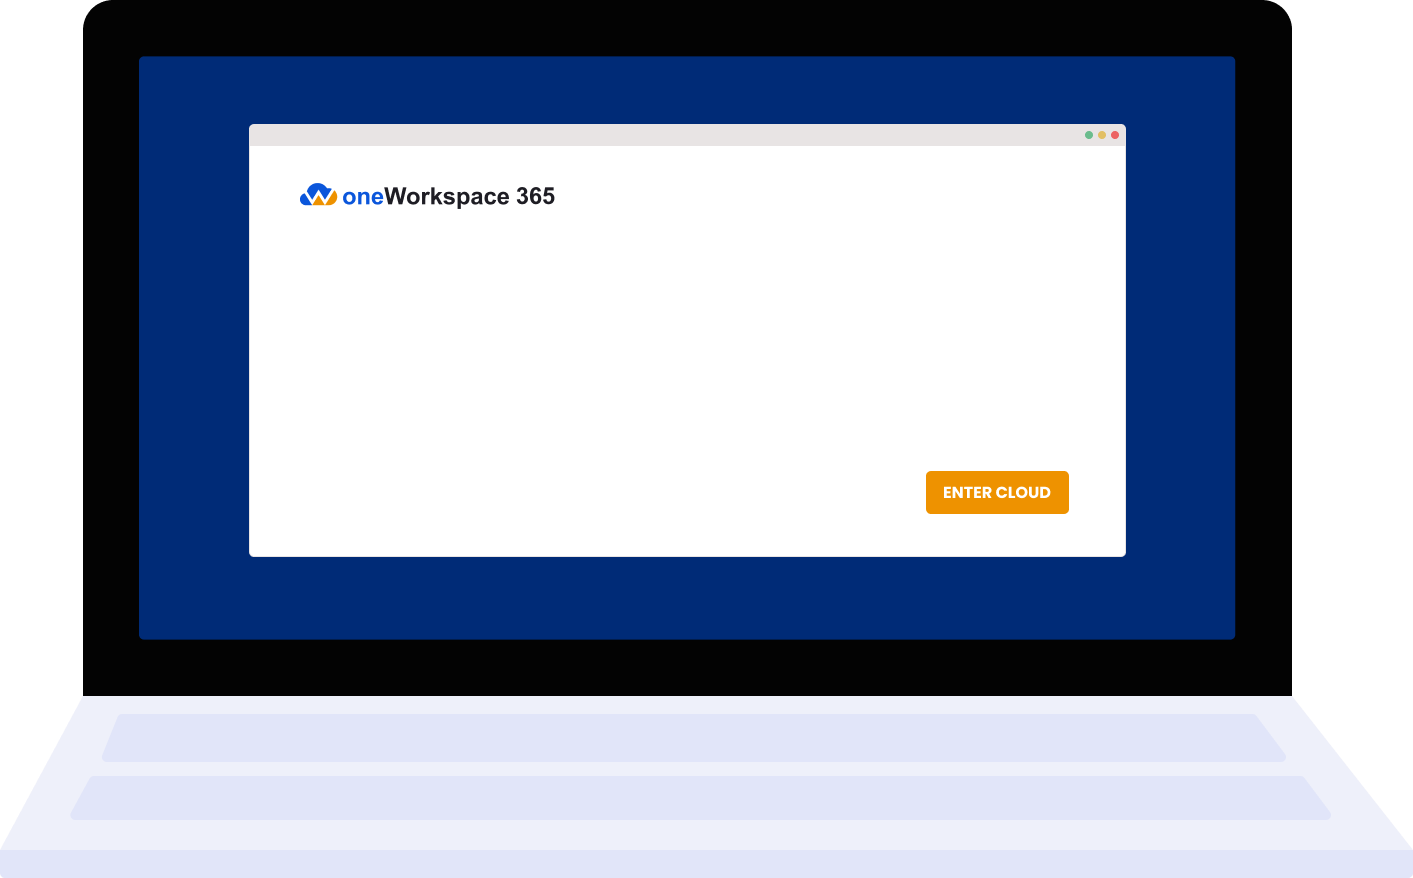
Task: Click the oneWorkspace 365 cloud logo icon
Action: click(x=318, y=195)
